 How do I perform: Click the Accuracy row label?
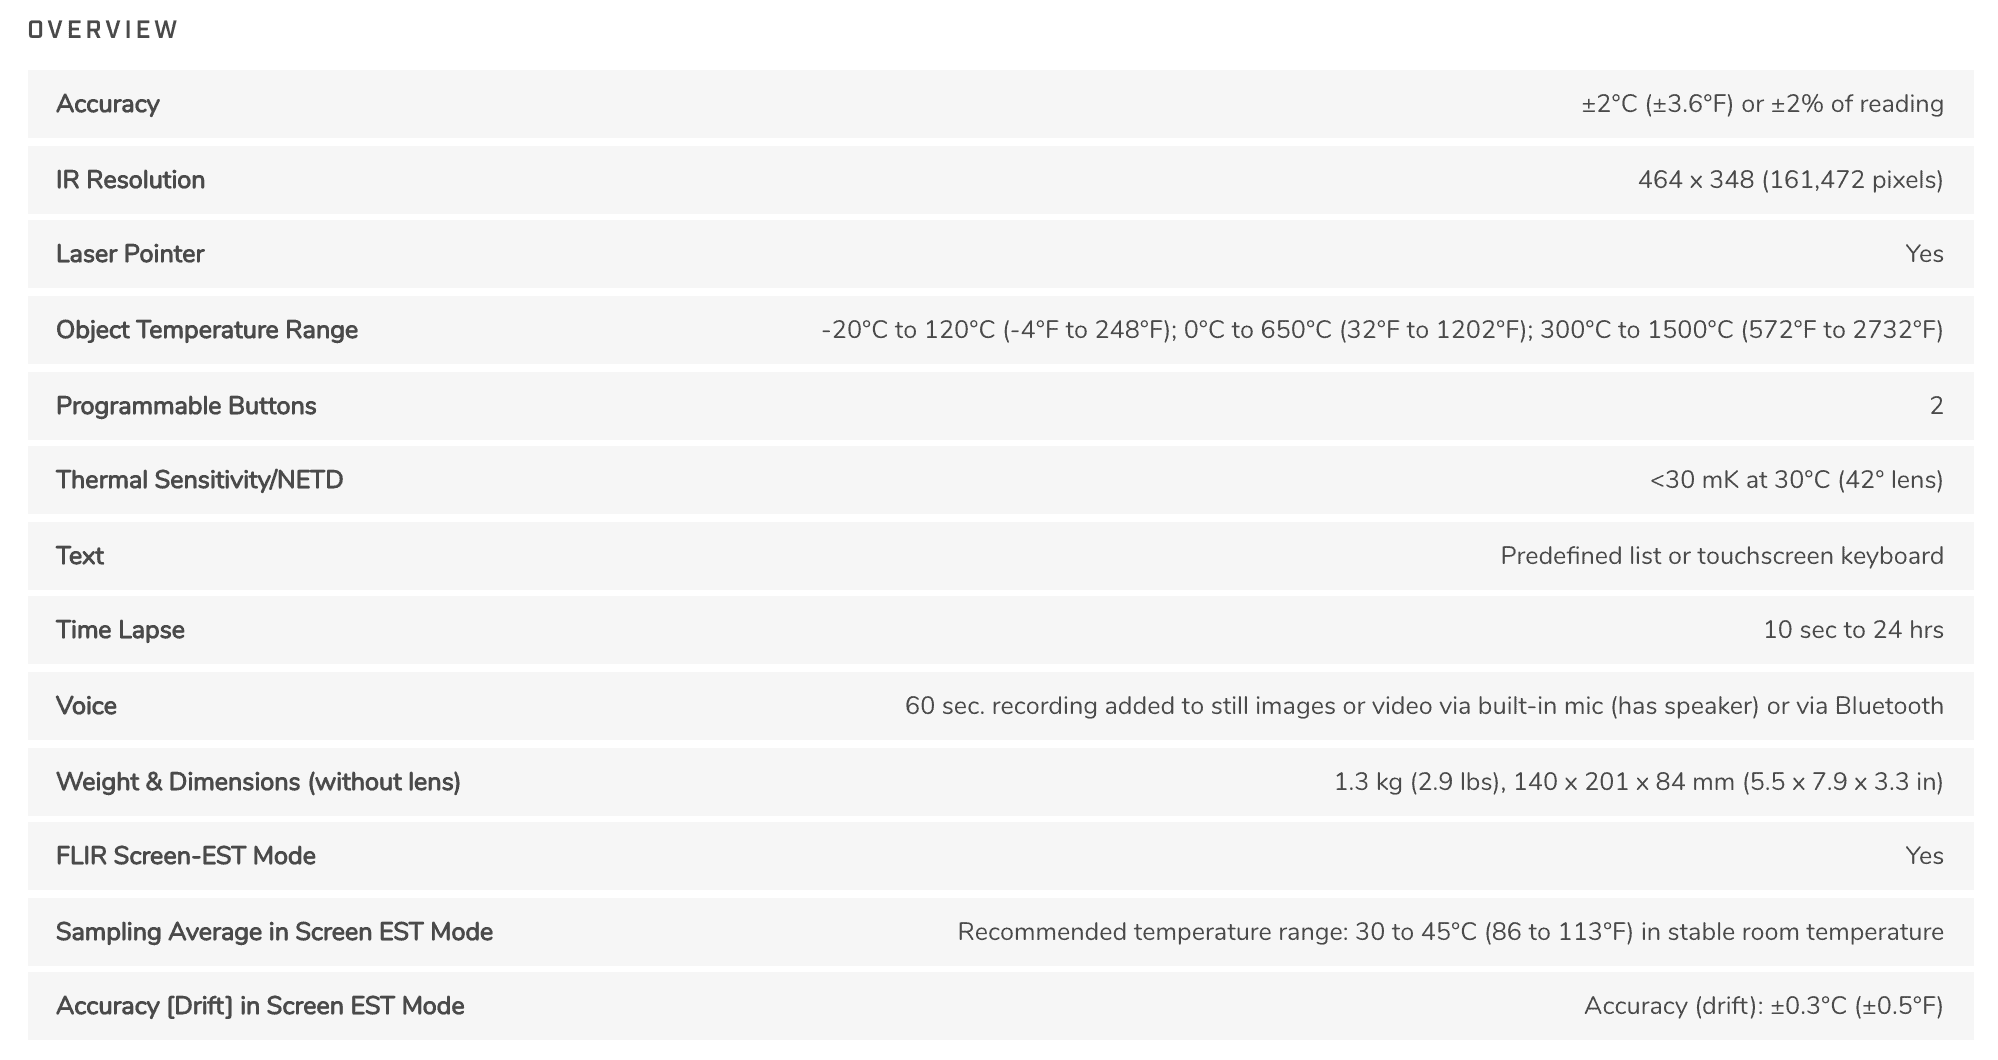(108, 104)
